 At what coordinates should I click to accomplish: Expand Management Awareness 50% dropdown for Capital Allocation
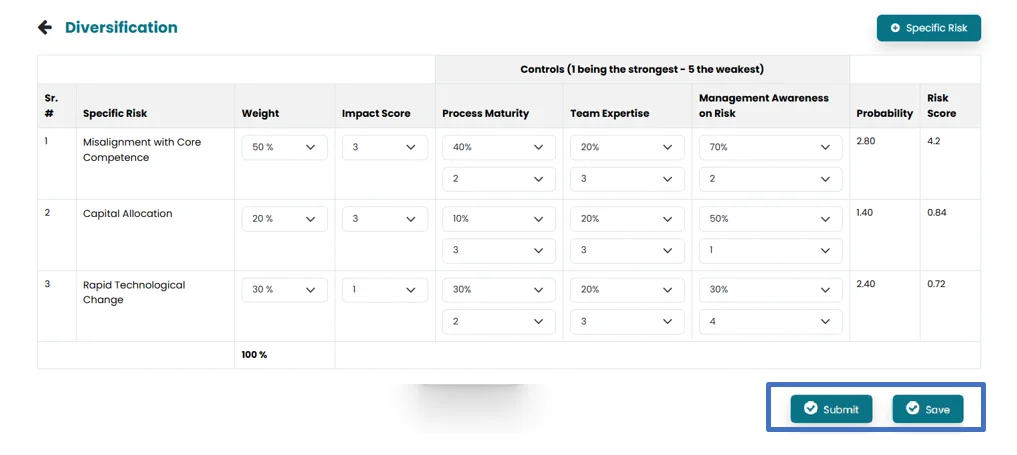(x=770, y=218)
